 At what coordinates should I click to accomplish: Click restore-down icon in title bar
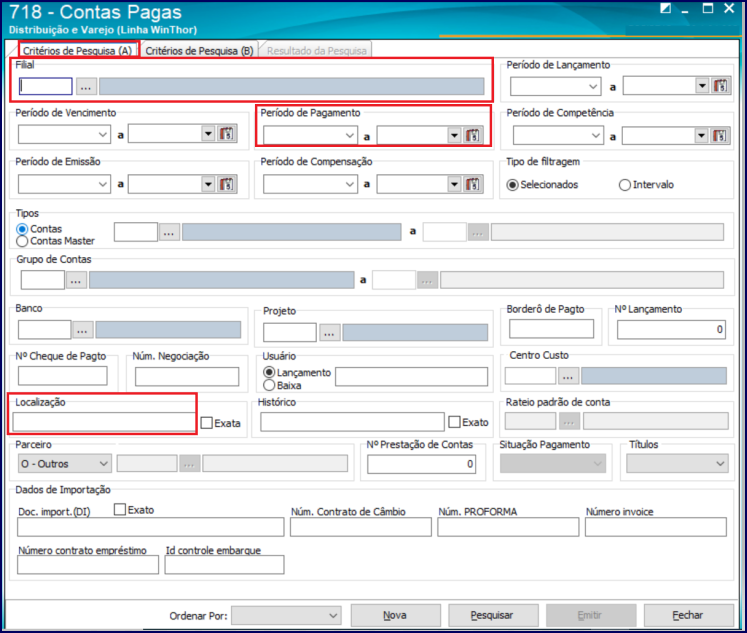[x=665, y=9]
